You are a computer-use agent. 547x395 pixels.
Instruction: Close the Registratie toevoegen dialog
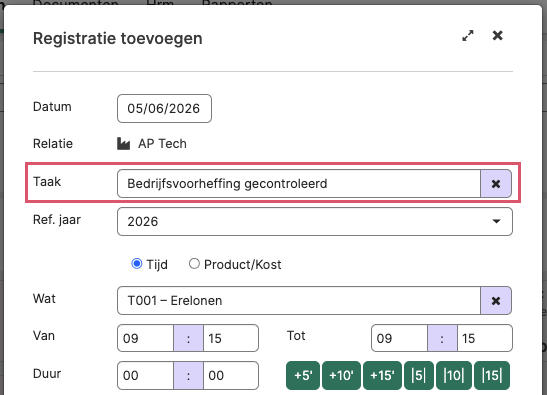(497, 35)
